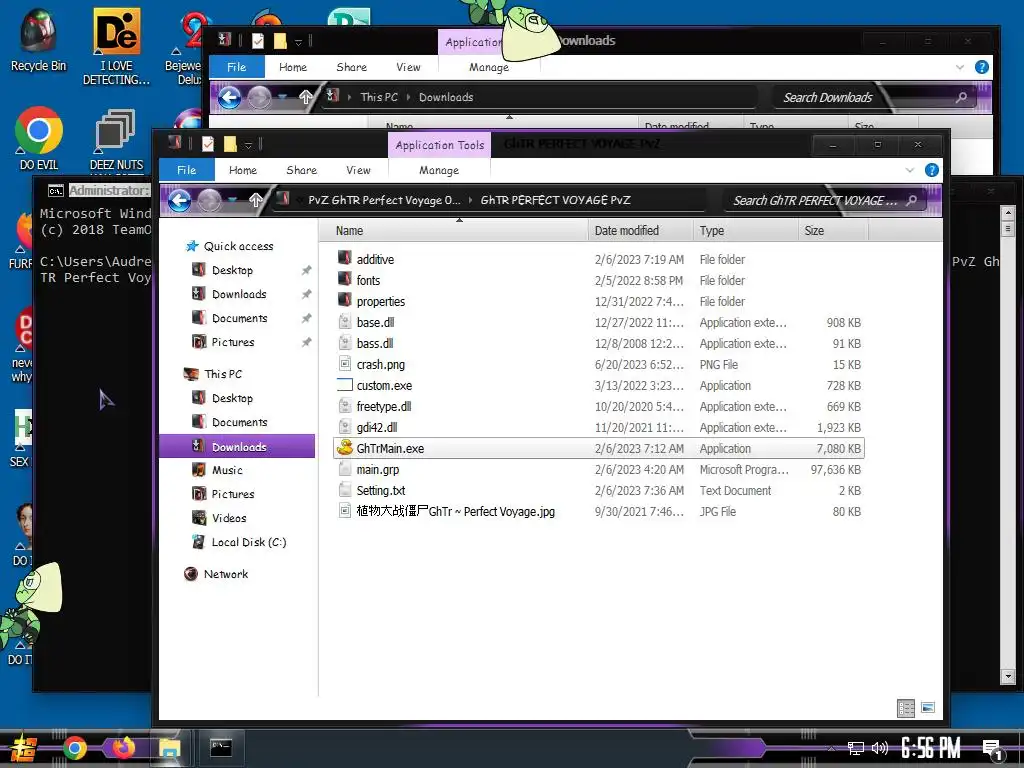The height and width of the screenshot is (768, 1024).
Task: Open recent locations dropdown in GhTR window
Action: 232,200
